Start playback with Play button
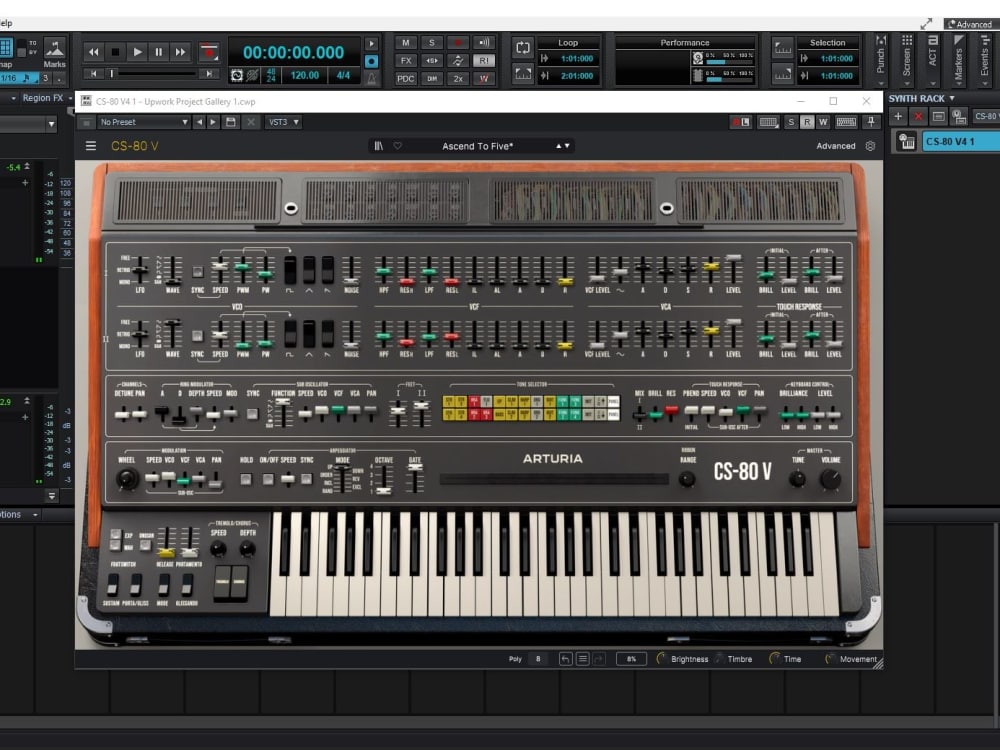Viewport: 1000px width, 750px height. pyautogui.click(x=136, y=52)
